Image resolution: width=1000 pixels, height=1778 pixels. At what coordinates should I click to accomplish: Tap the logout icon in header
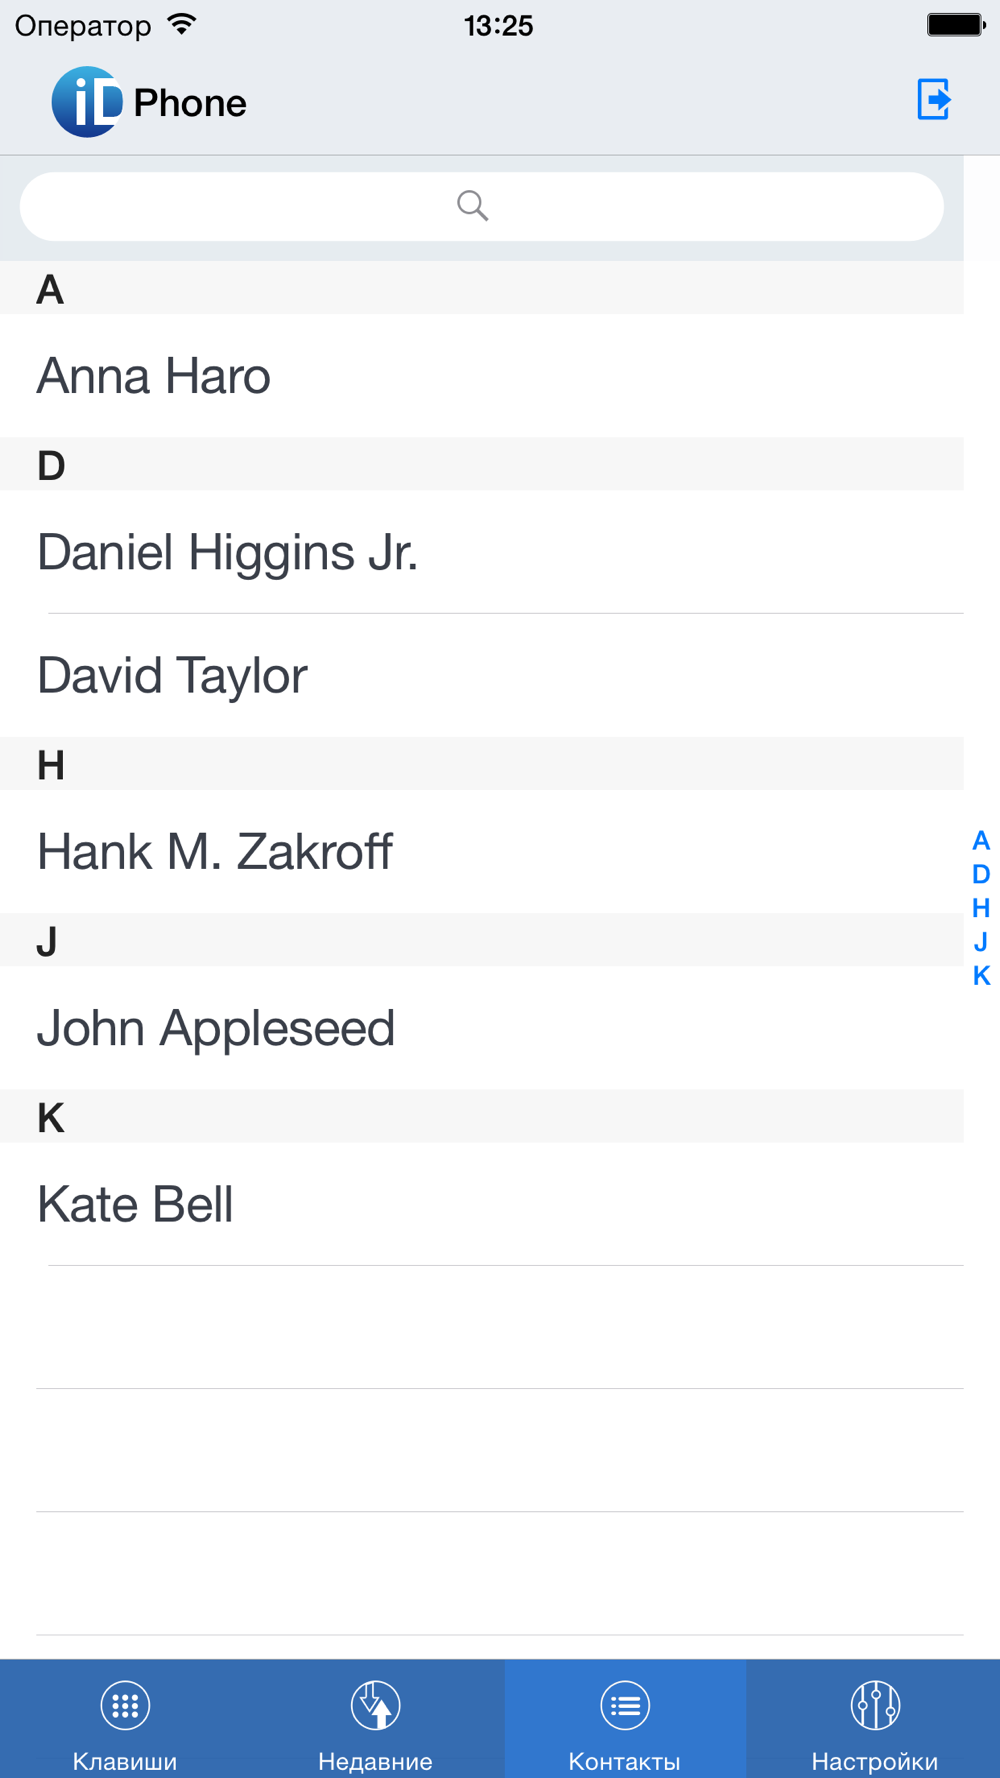pos(934,100)
